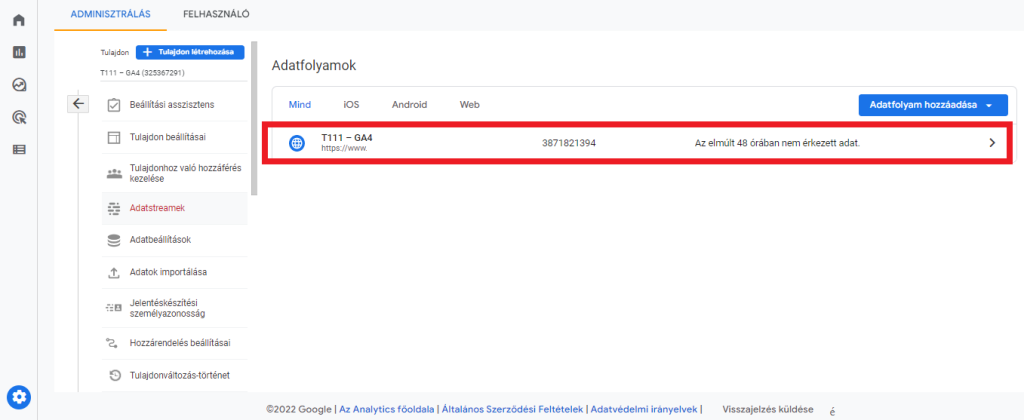The height and width of the screenshot is (420, 1024).
Task: Open Reports bar chart icon
Action: 19,52
